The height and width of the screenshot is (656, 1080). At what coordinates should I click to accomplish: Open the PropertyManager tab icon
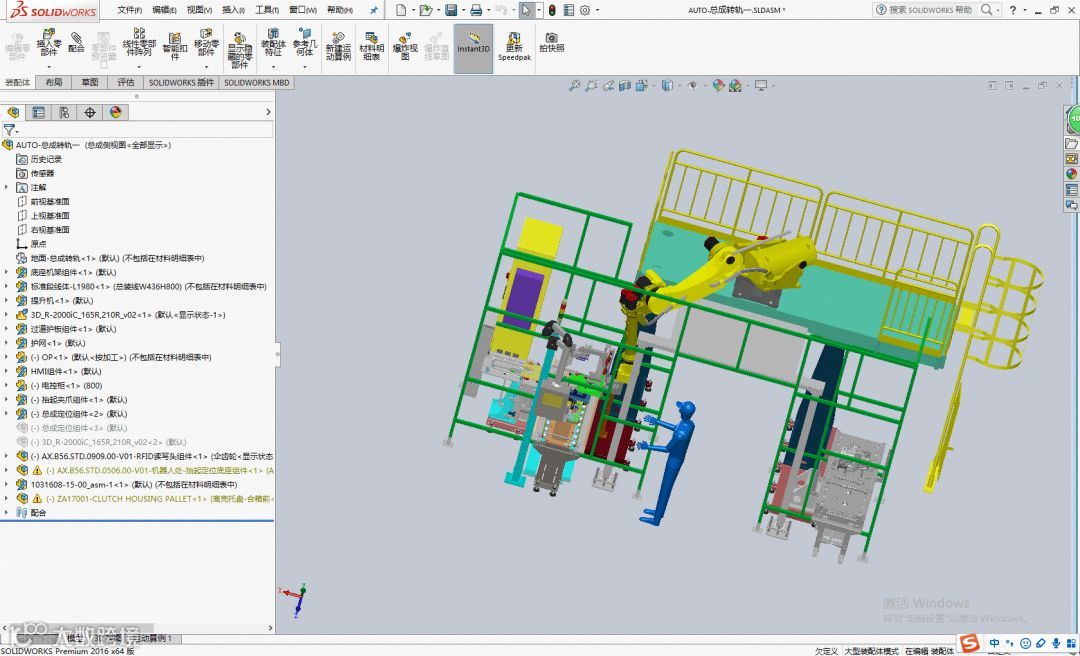tap(39, 112)
